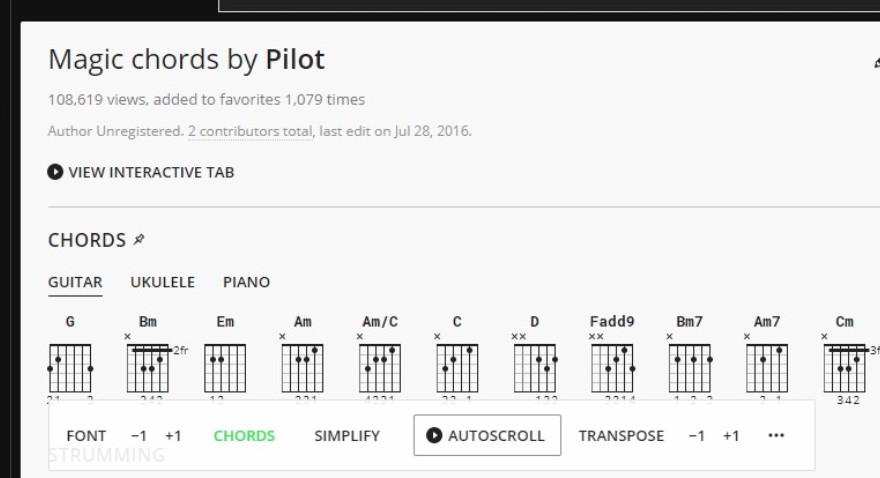The width and height of the screenshot is (880, 478).
Task: Toggle the SIMPLIFY chords option
Action: [347, 436]
